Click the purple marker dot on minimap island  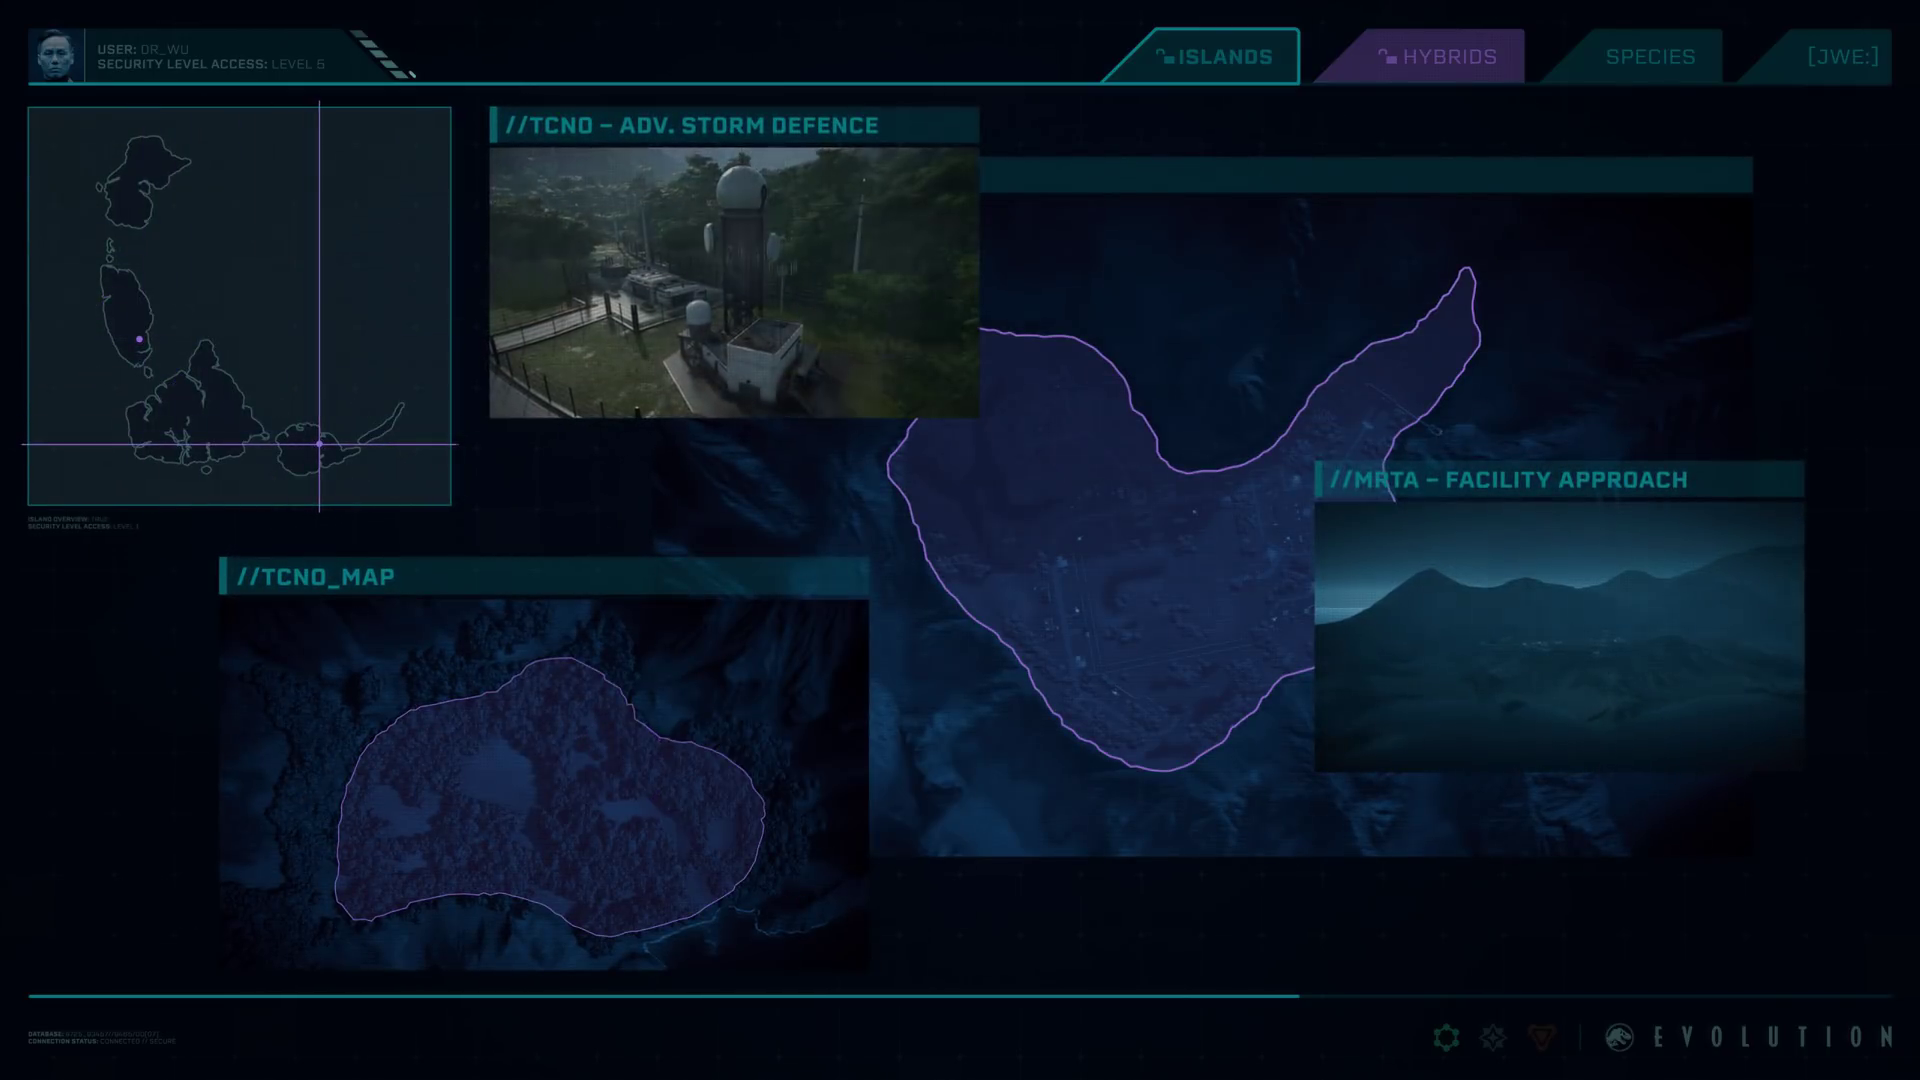coord(139,339)
